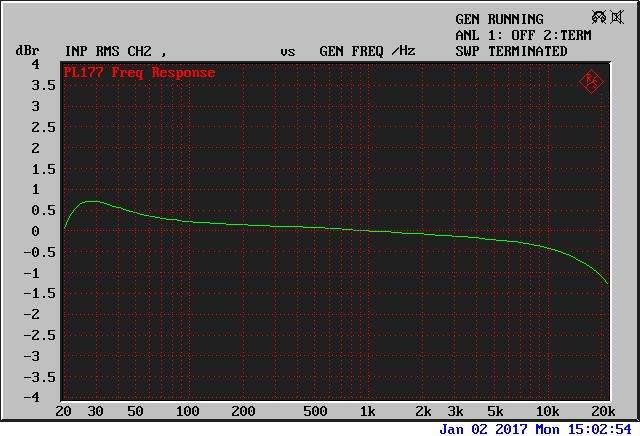The image size is (640, 436).
Task: Click the 20k mark on frequency axis
Action: (x=603, y=412)
